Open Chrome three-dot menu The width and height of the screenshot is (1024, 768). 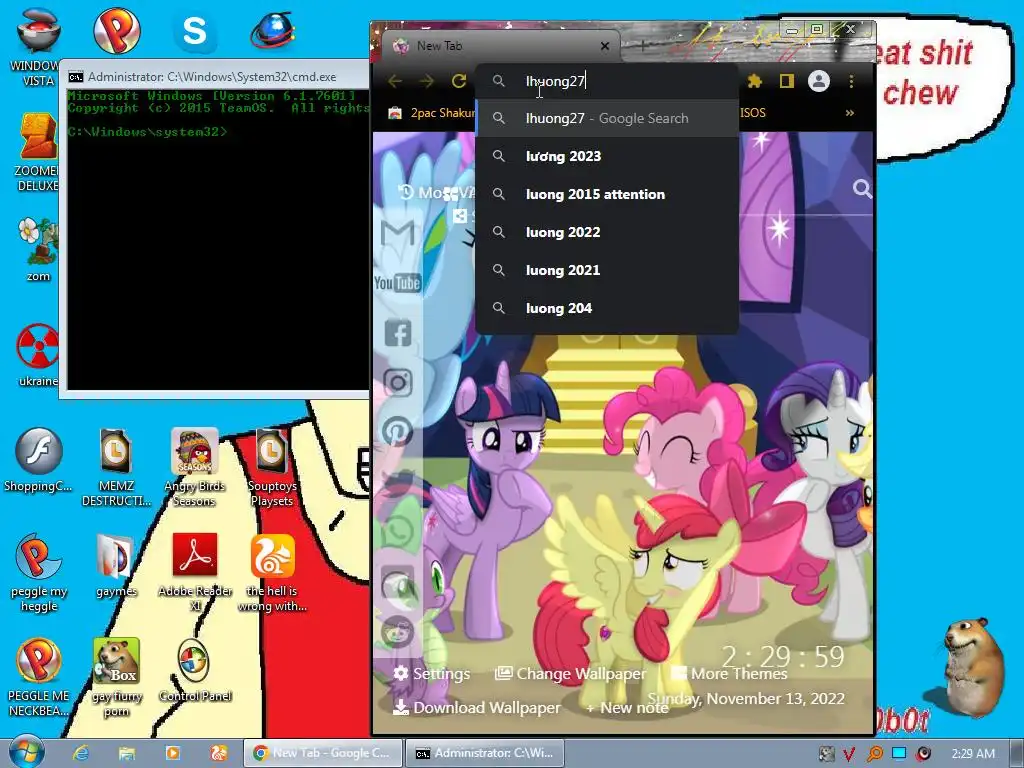pos(851,81)
